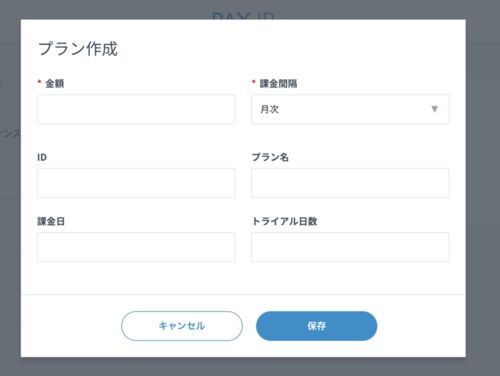Focus the ID input field
The image size is (500, 376).
[136, 183]
